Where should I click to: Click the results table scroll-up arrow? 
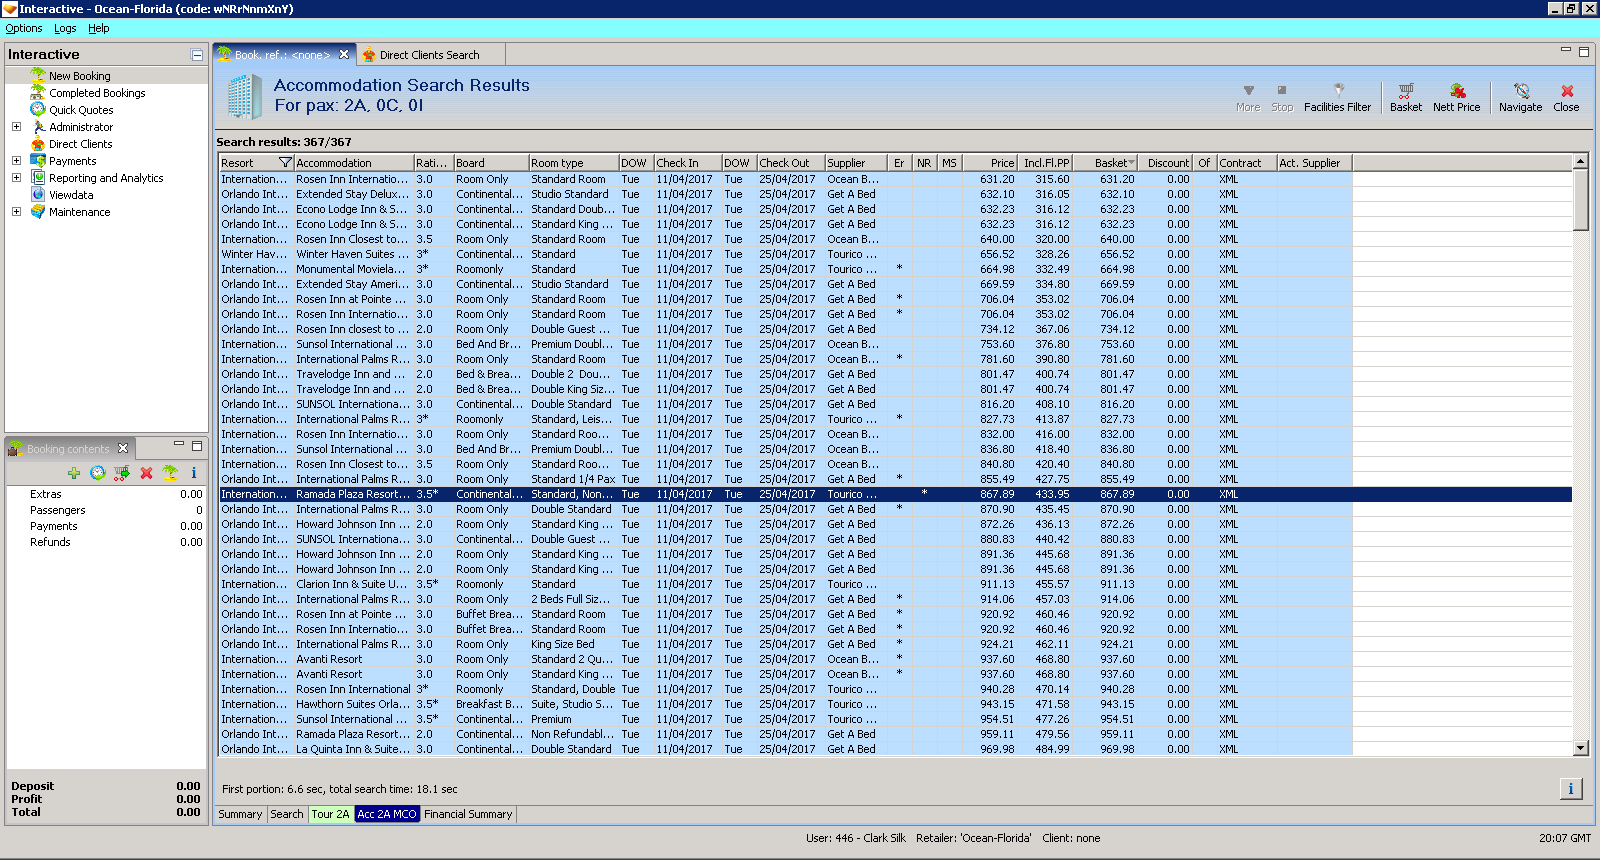pos(1581,161)
